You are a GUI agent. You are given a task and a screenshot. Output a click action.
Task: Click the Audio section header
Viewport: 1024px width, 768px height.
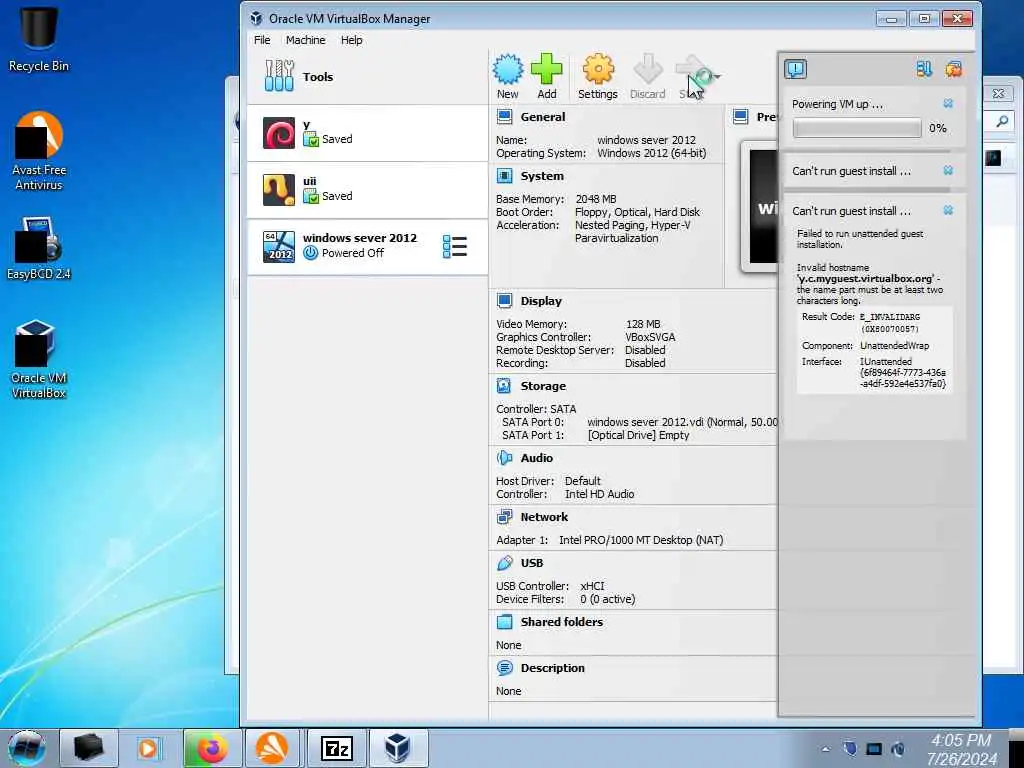tap(536, 458)
